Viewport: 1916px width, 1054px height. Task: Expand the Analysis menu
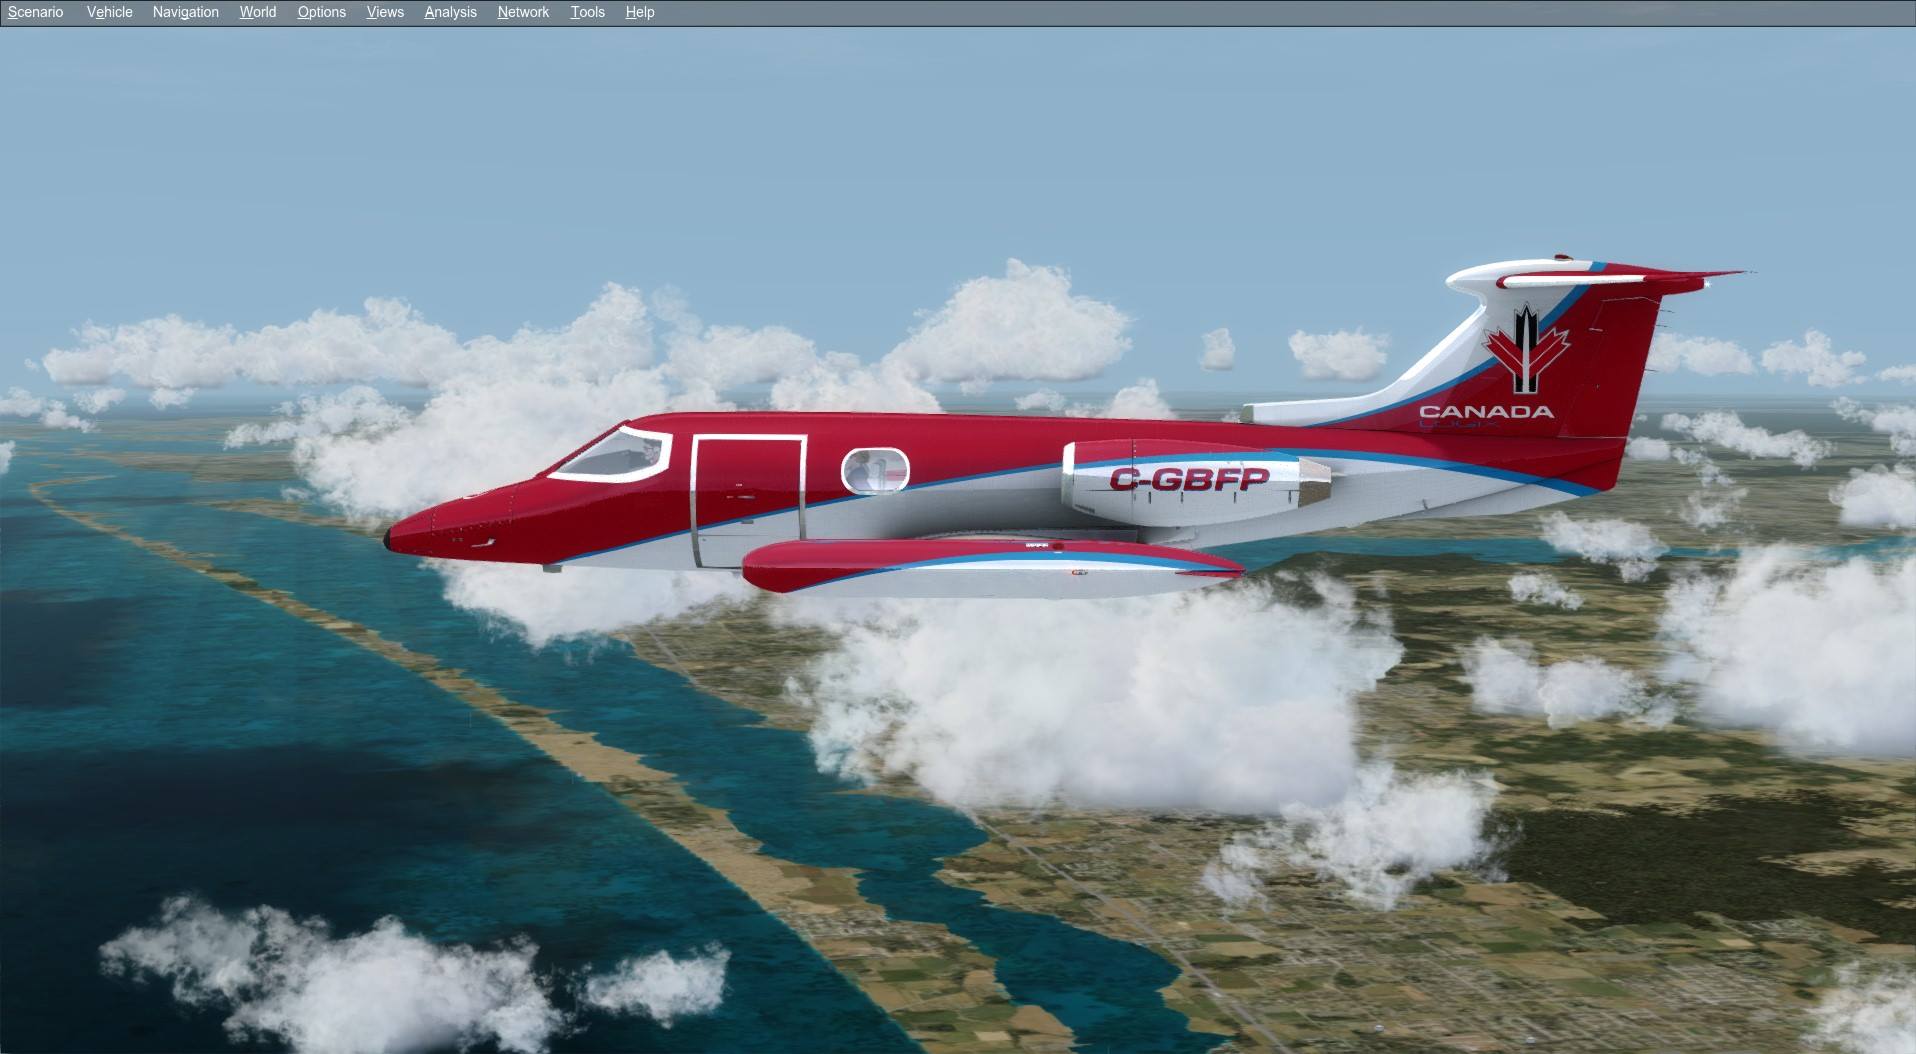(x=450, y=12)
